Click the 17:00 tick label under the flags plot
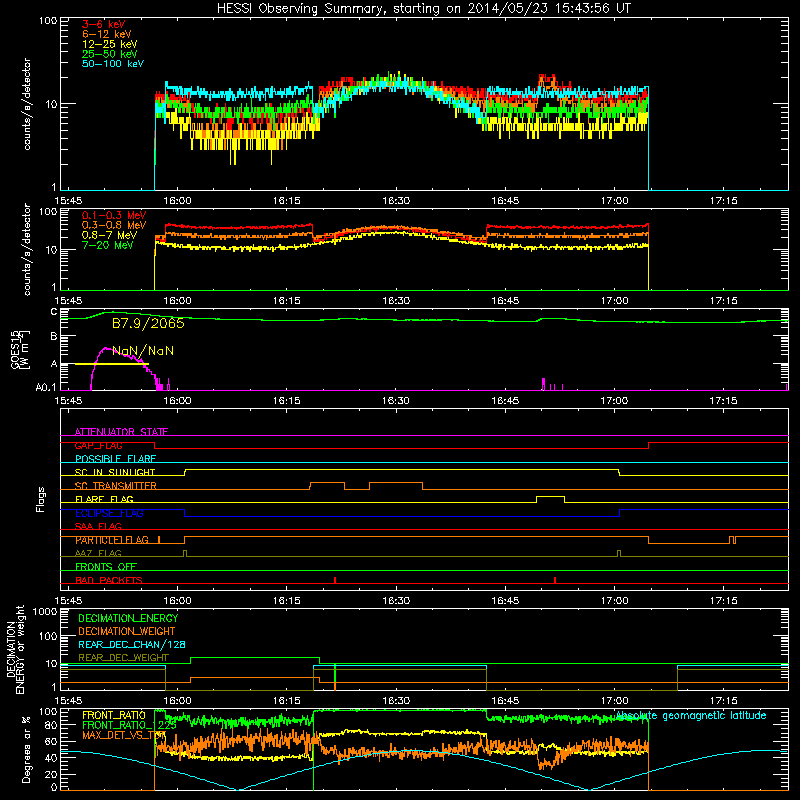Image resolution: width=800 pixels, height=800 pixels. click(x=614, y=601)
